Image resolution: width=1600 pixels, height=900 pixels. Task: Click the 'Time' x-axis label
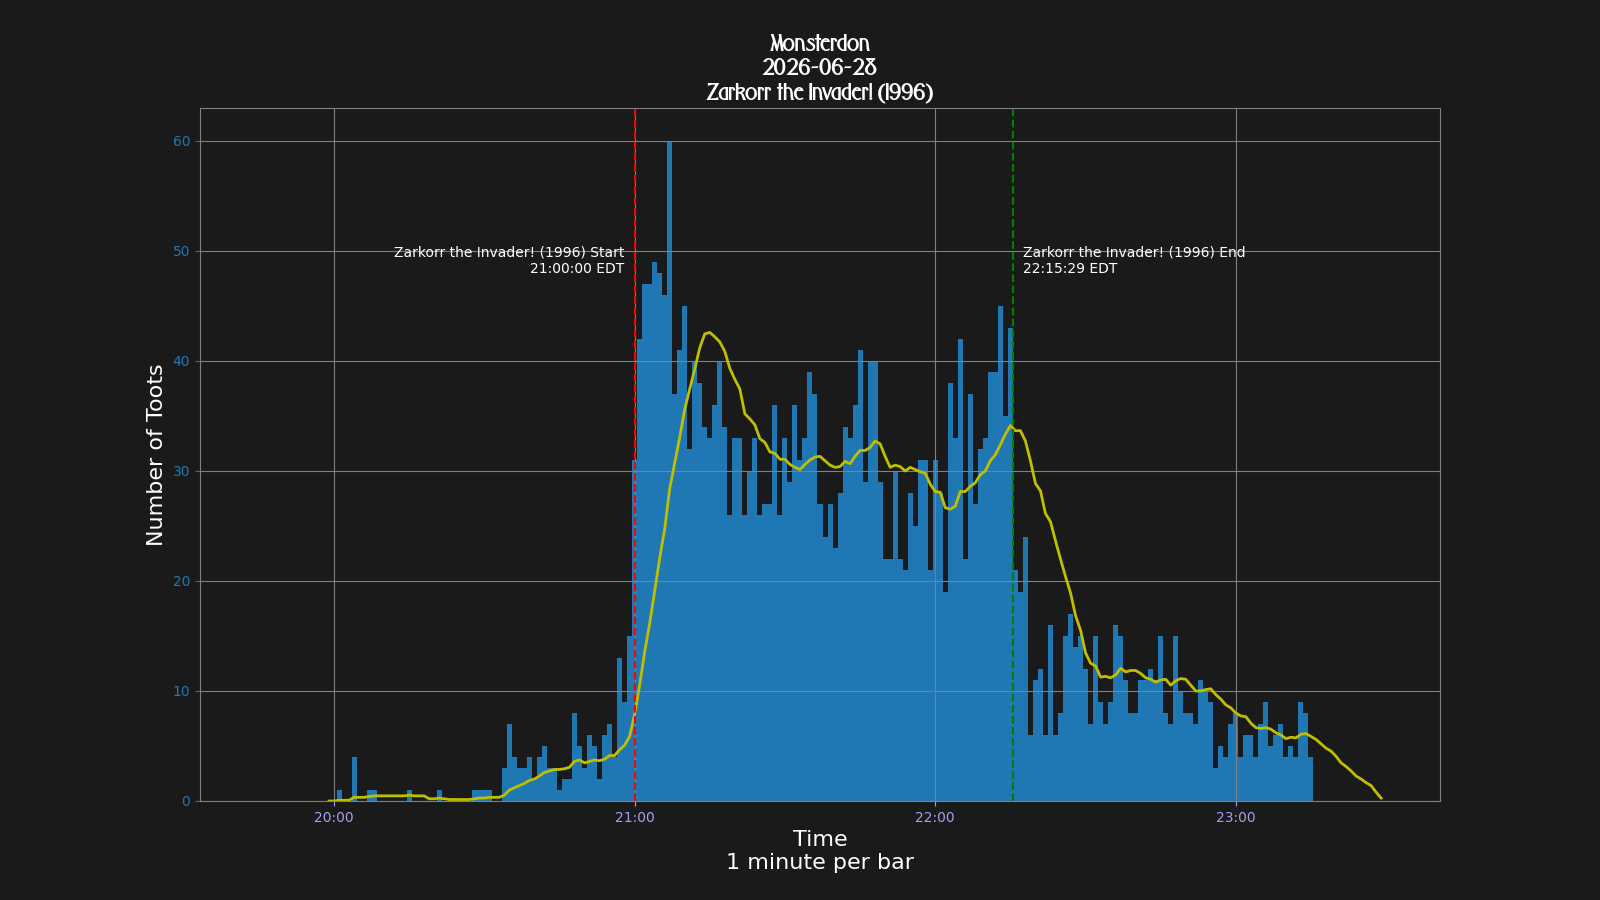click(820, 839)
